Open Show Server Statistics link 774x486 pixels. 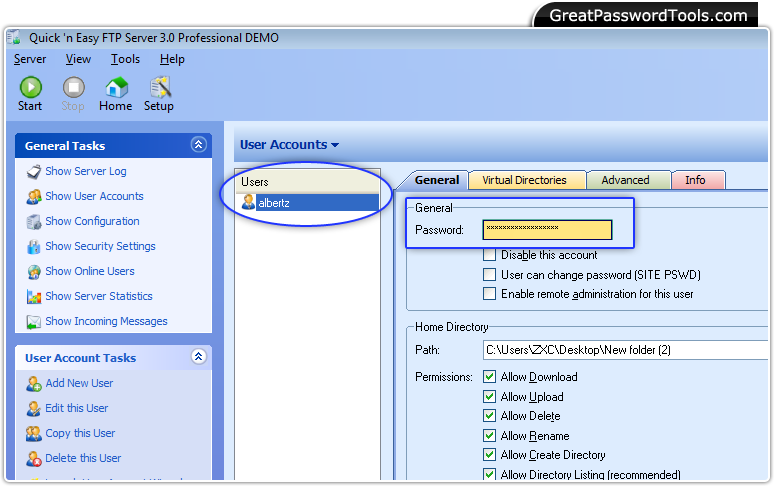[99, 297]
